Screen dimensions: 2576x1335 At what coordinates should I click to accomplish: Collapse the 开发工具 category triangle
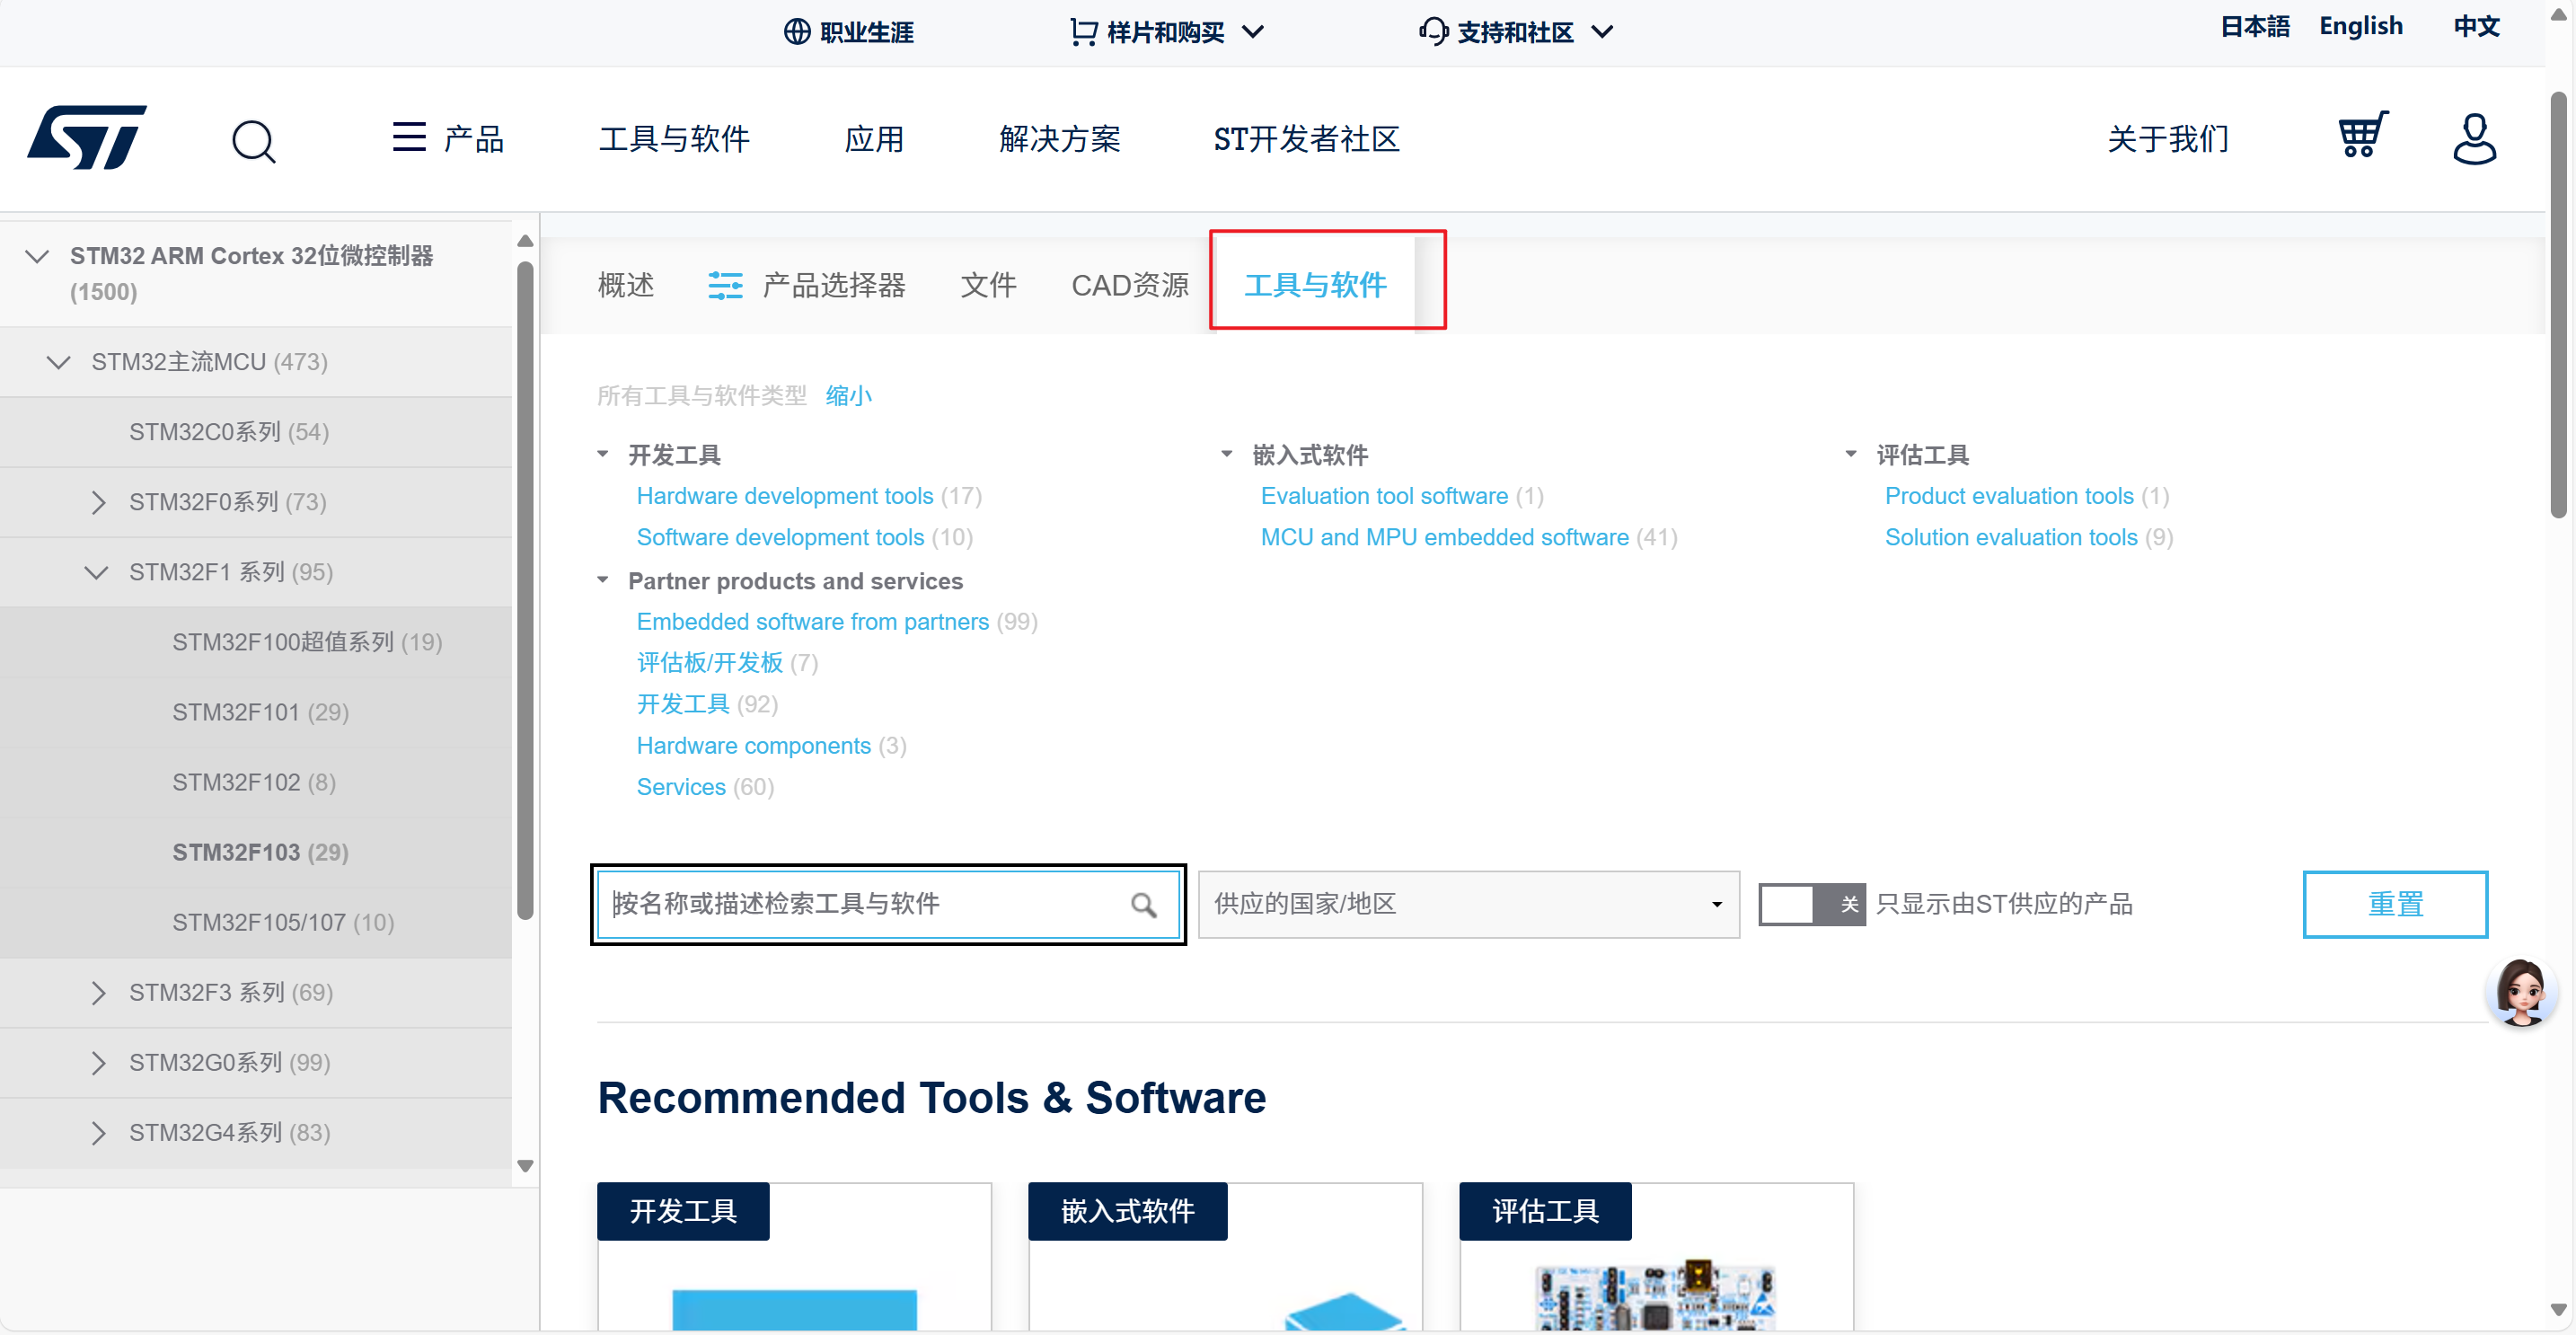point(603,454)
